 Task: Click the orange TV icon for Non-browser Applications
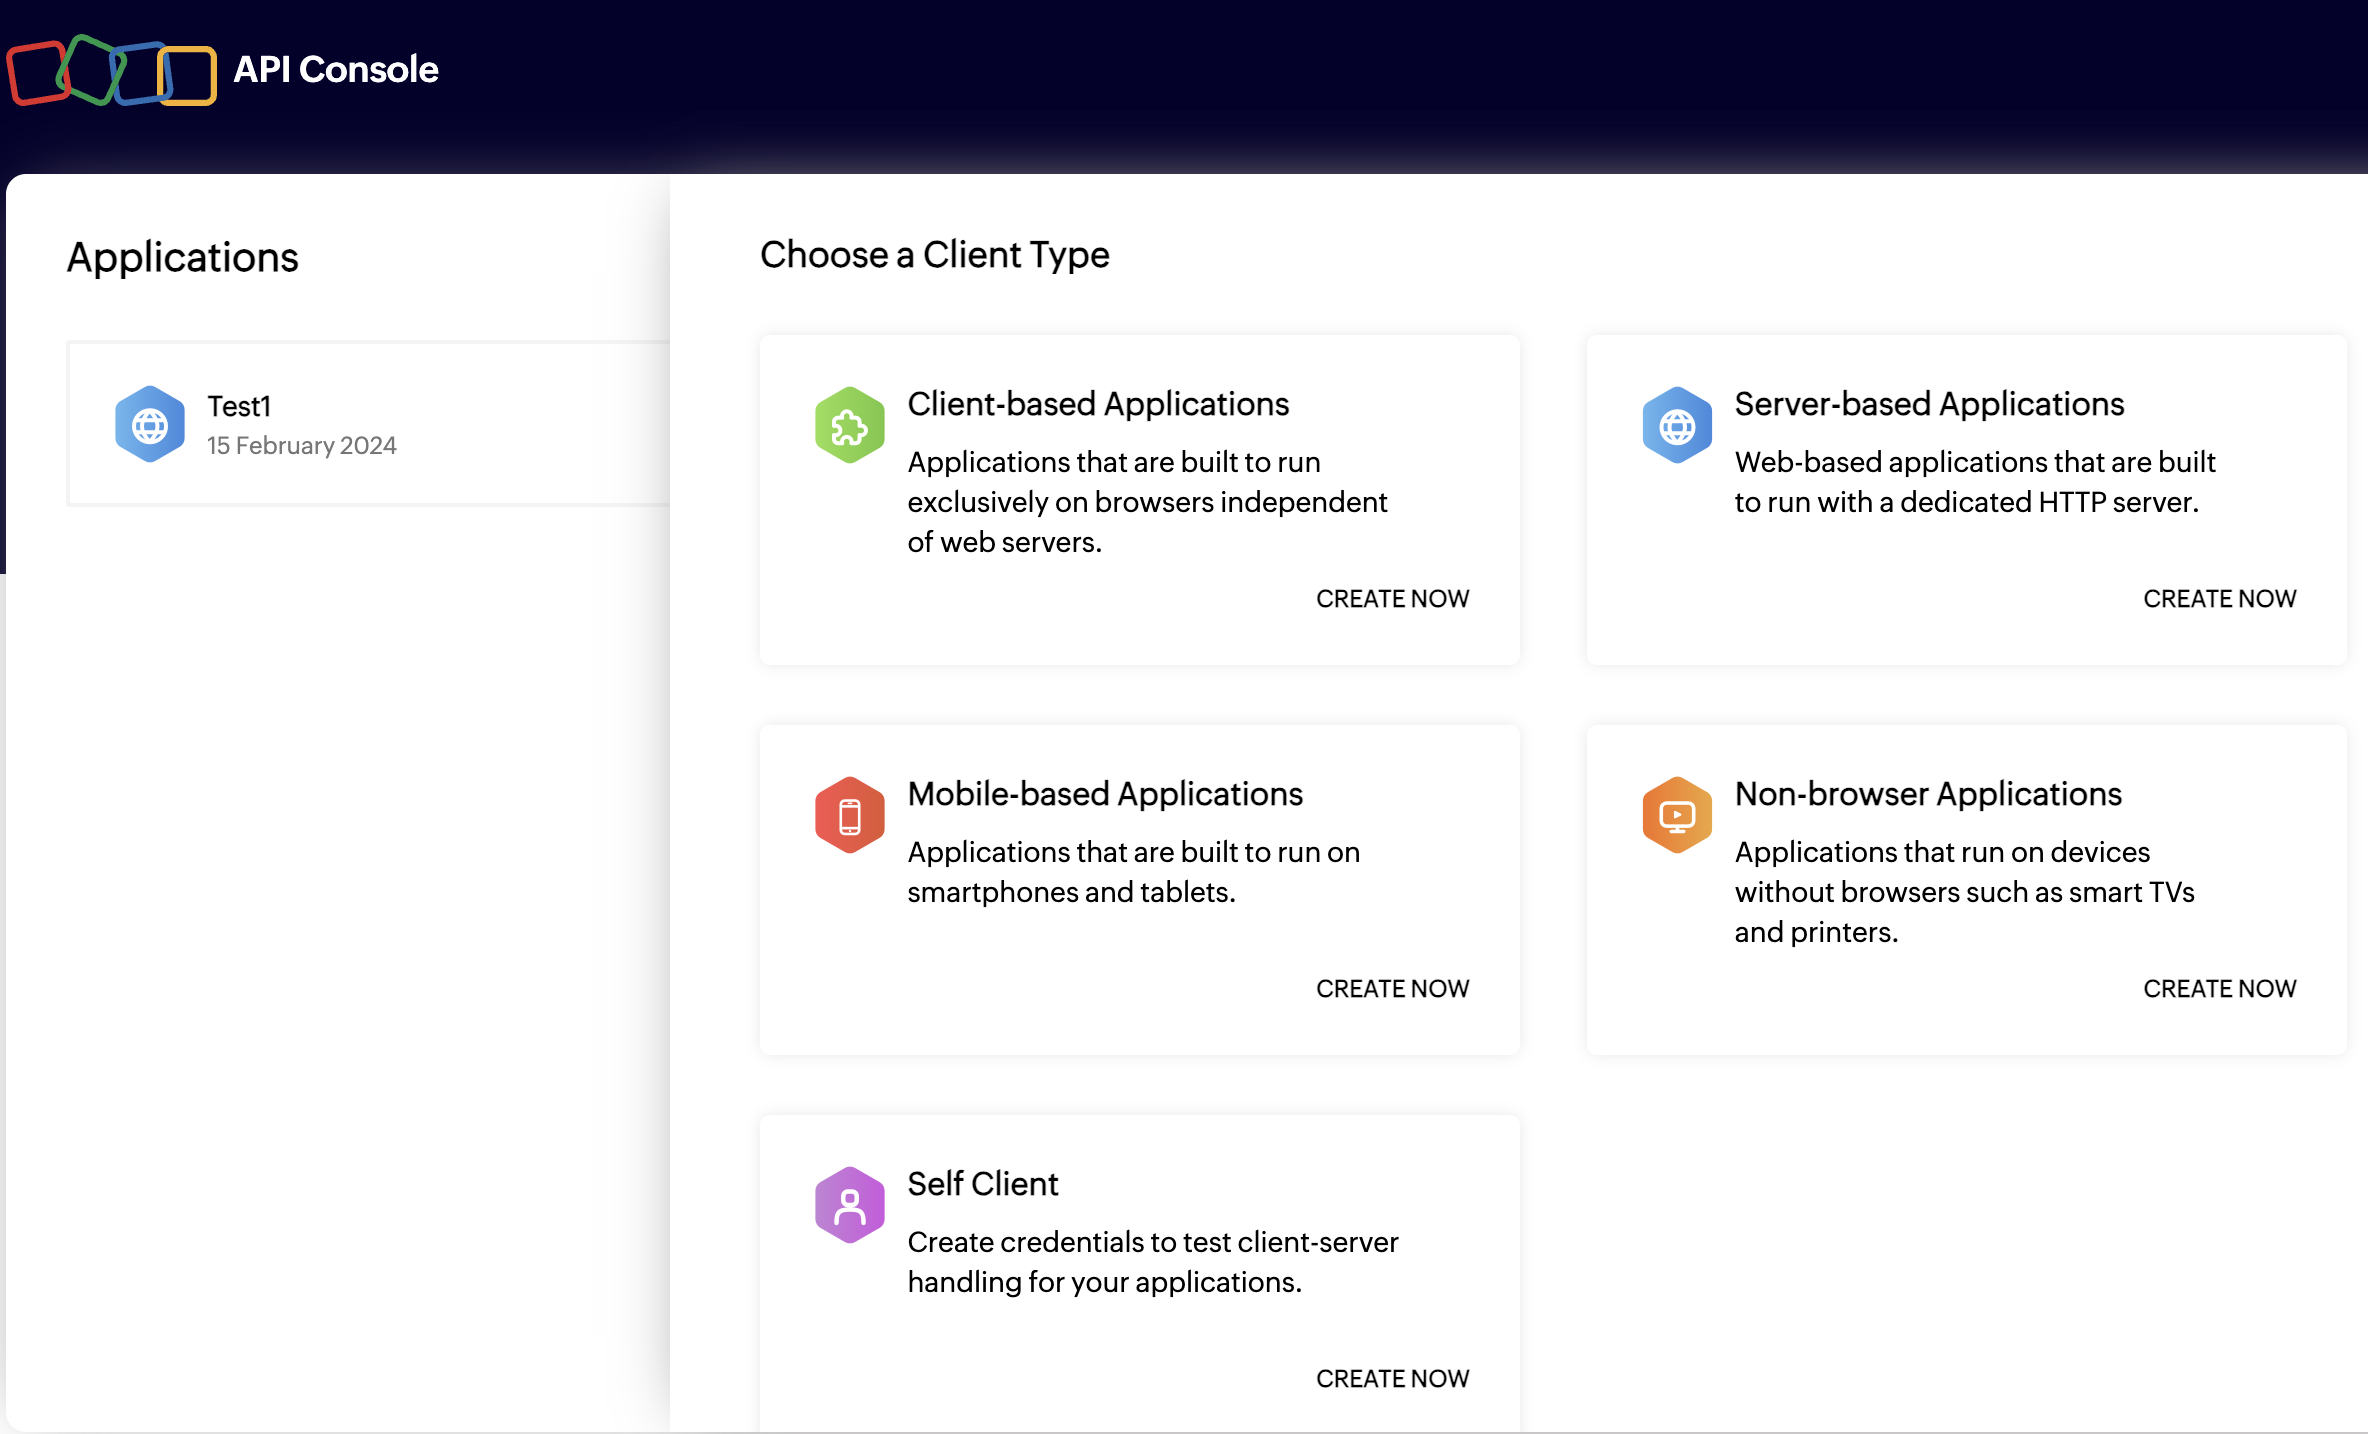coord(1677,814)
